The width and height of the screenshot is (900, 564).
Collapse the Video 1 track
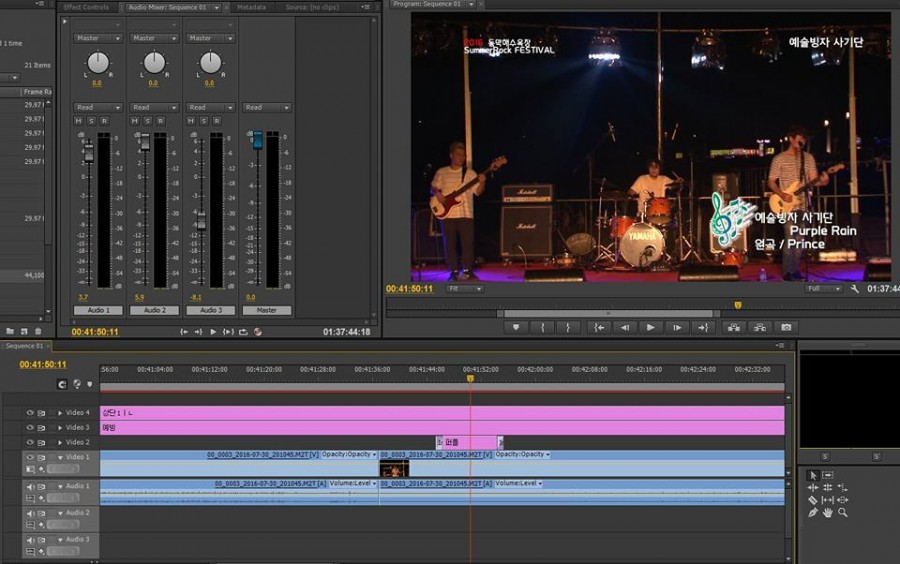(x=60, y=457)
